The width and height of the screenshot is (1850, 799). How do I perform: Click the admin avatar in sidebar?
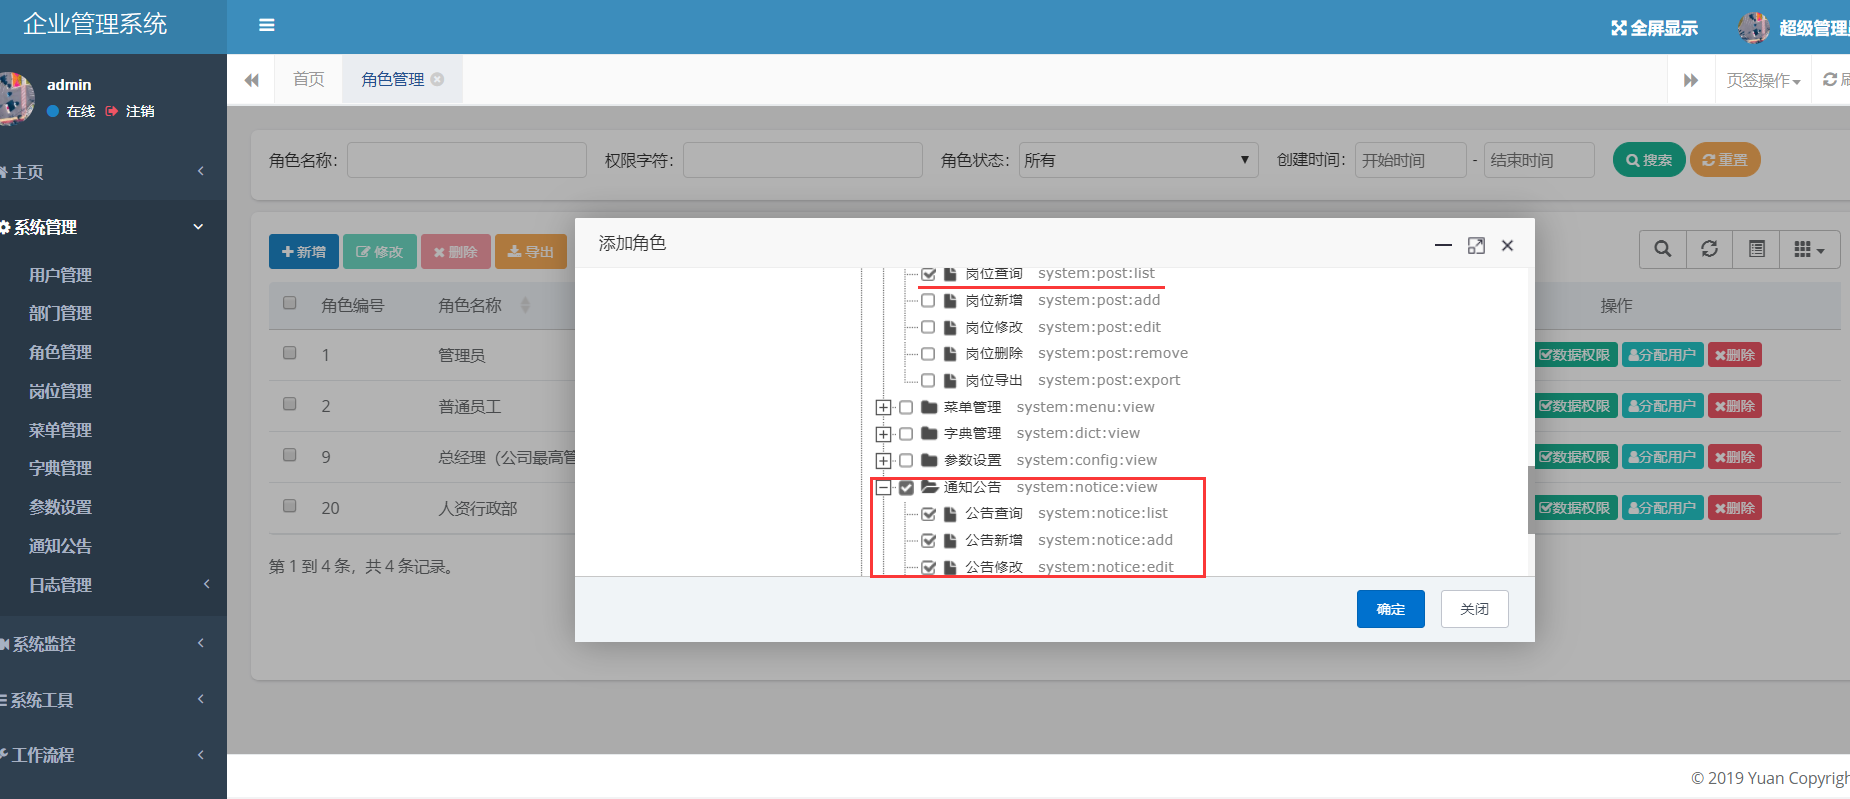pos(15,98)
